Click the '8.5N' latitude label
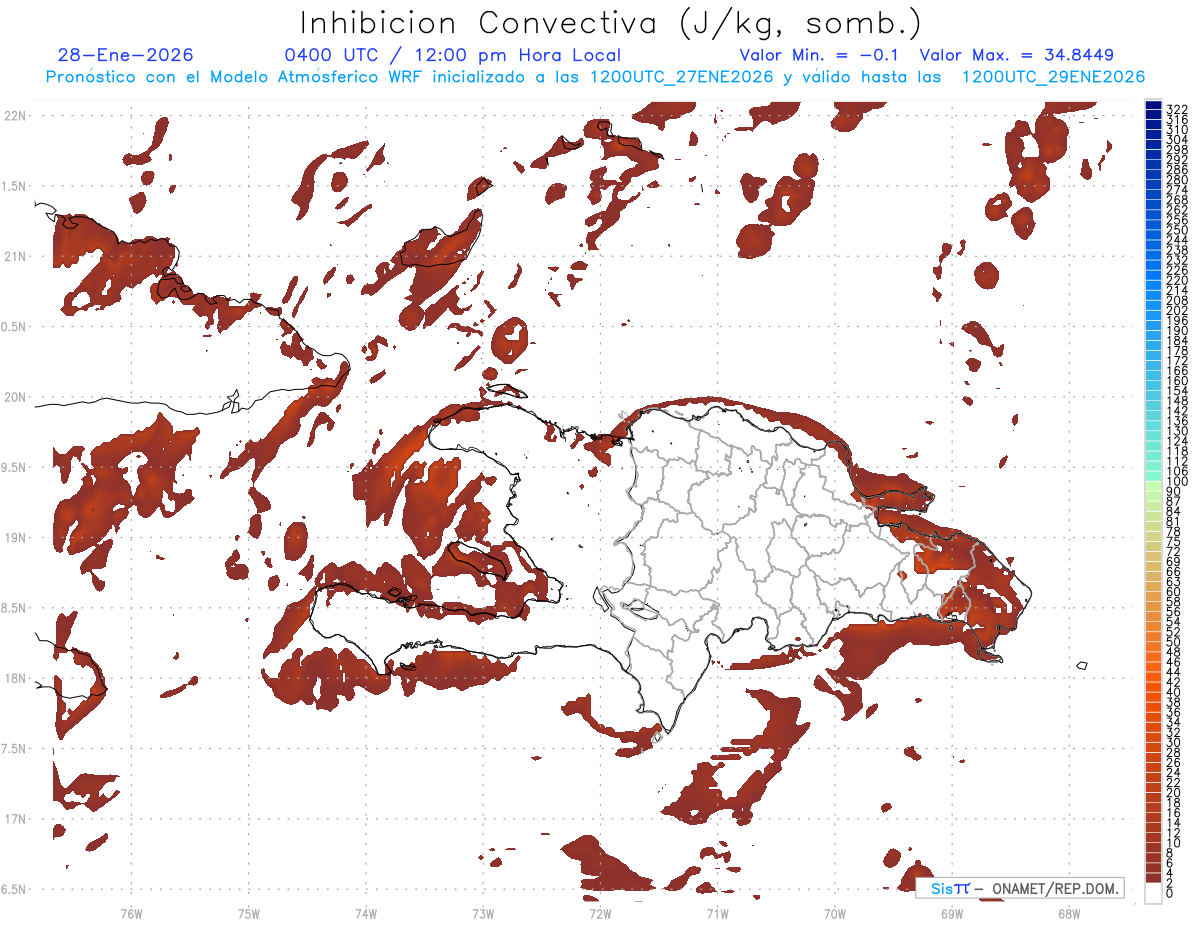 point(15,608)
